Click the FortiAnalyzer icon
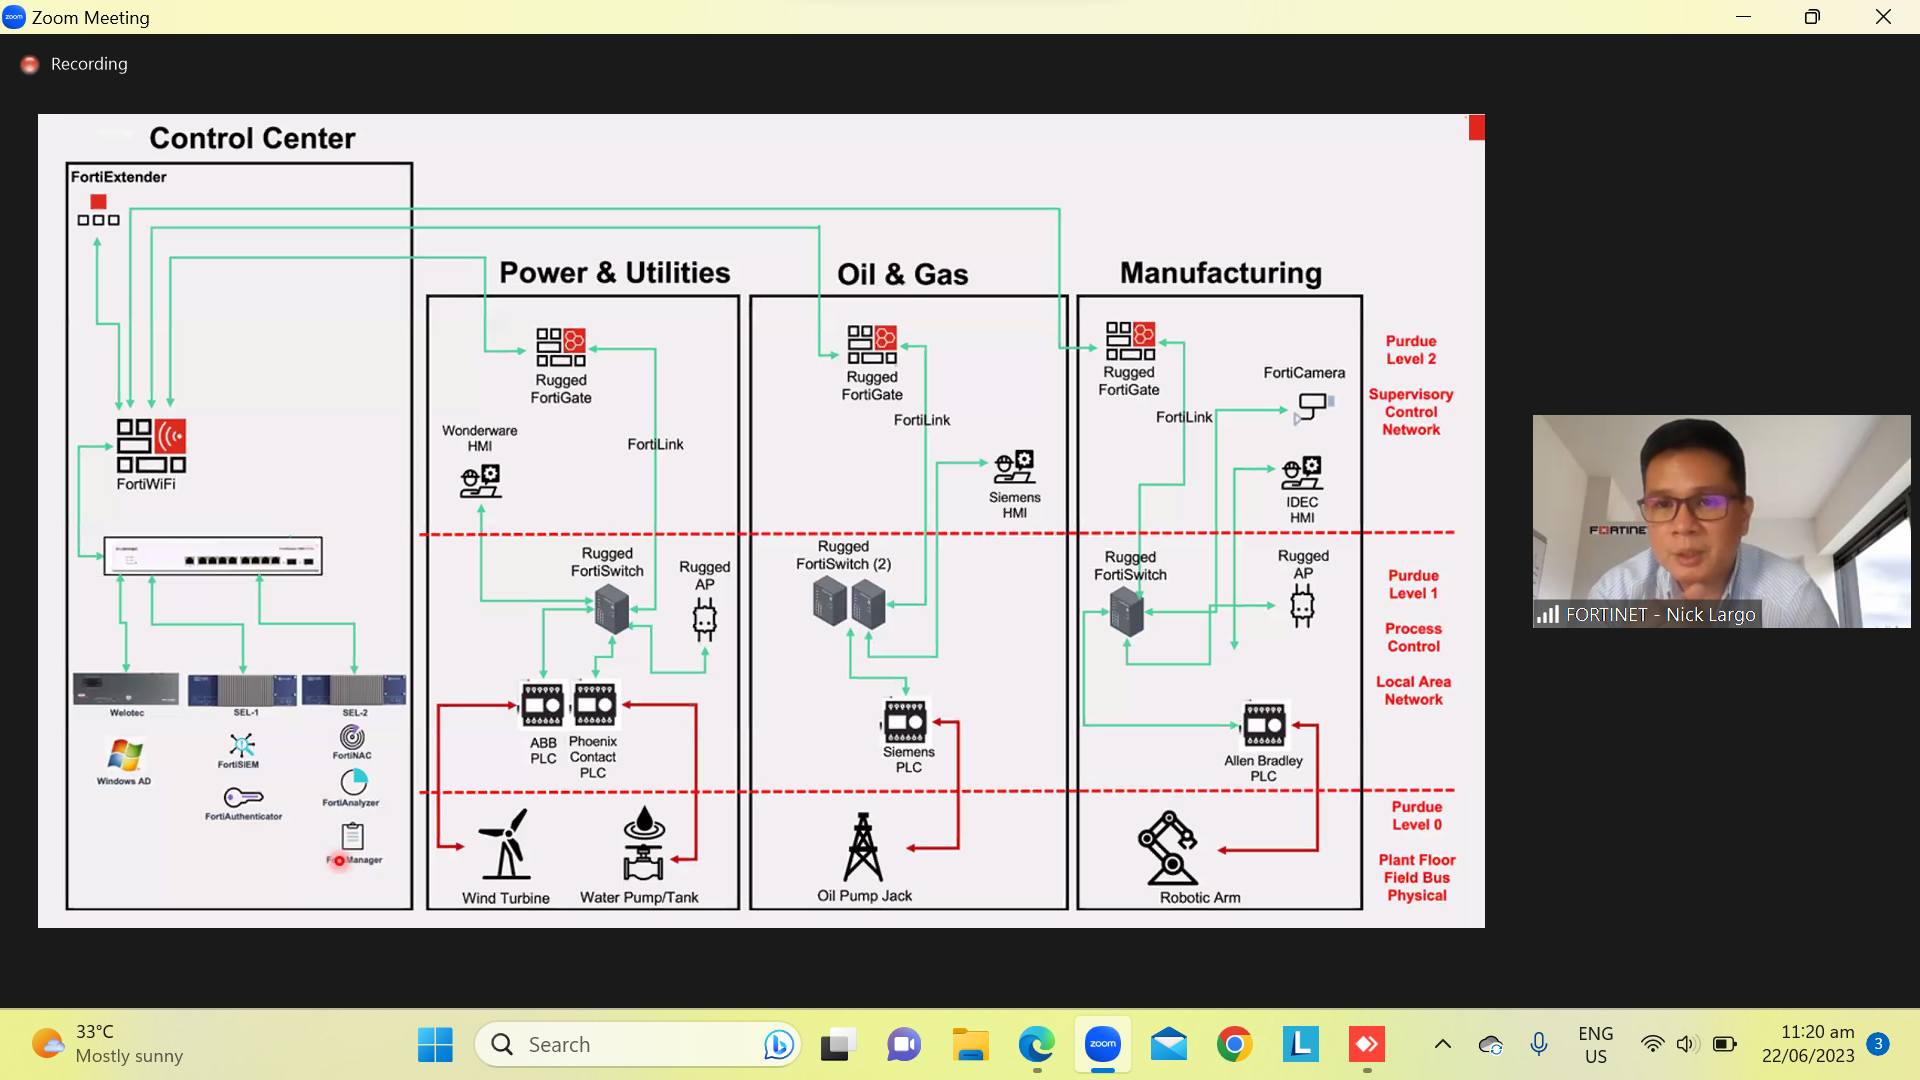This screenshot has width=1920, height=1080. click(x=353, y=781)
